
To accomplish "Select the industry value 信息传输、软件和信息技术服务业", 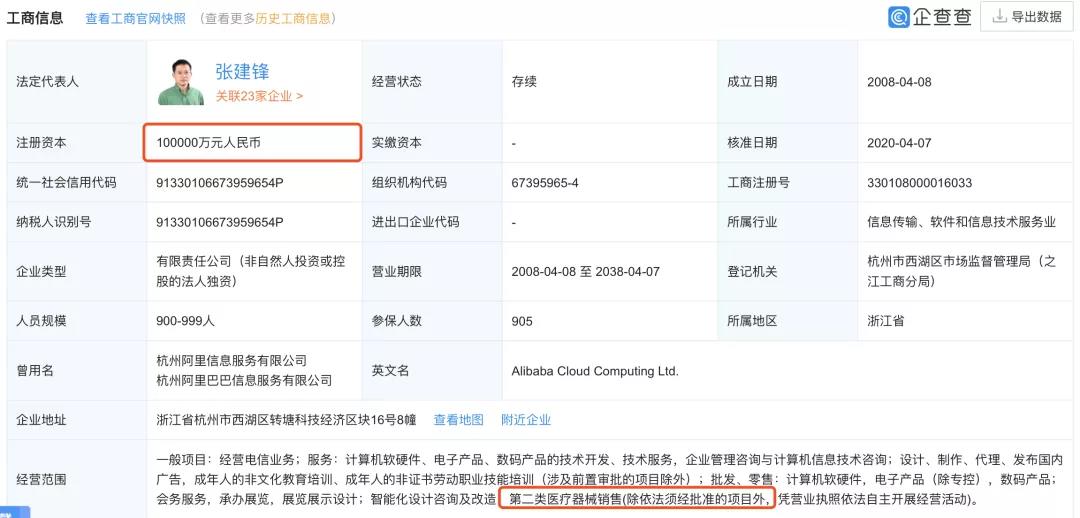I will (x=962, y=222).
